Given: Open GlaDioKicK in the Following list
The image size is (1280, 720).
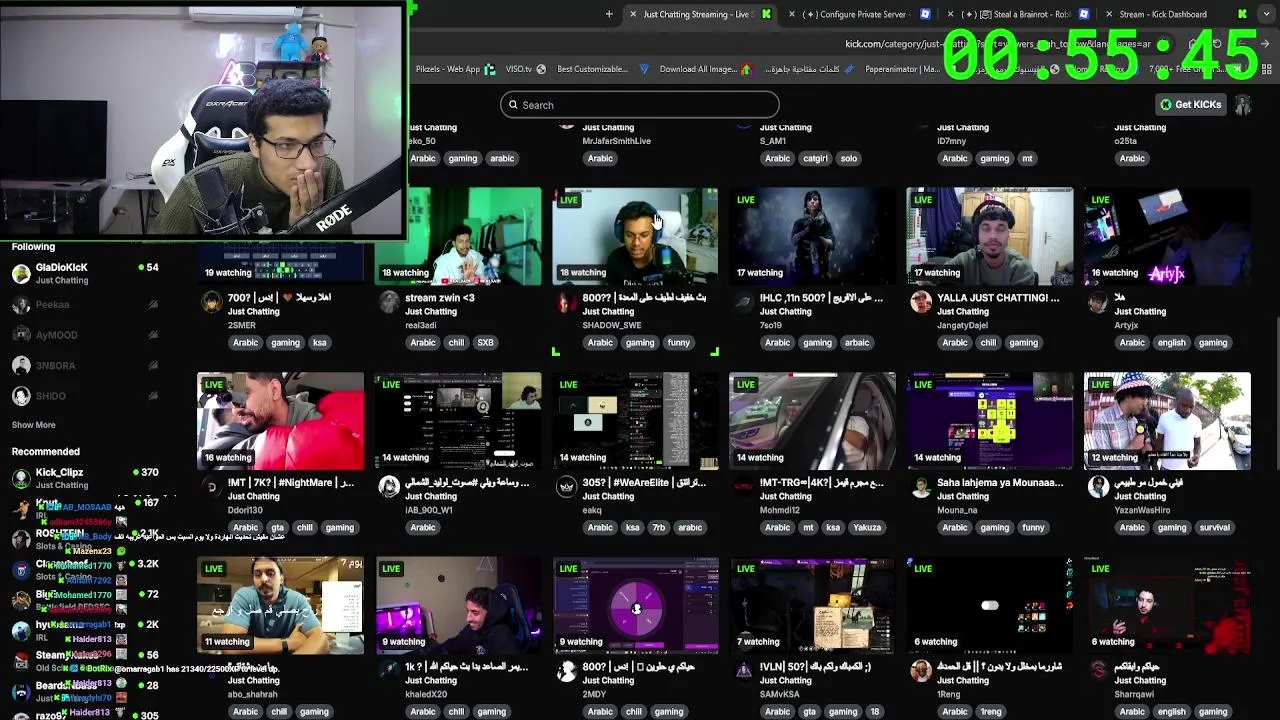Looking at the screenshot, I should tap(85, 273).
